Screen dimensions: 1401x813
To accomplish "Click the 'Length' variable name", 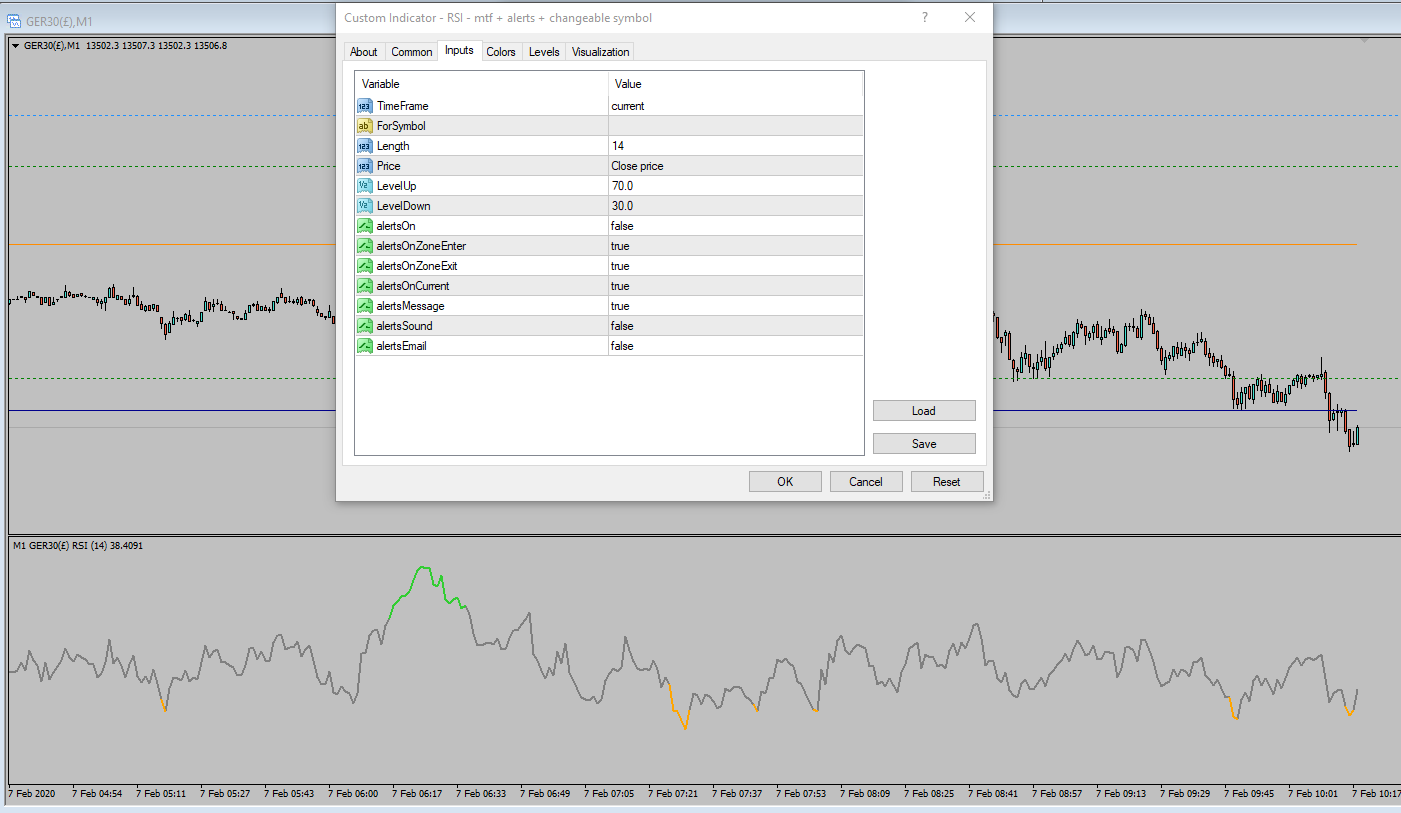I will (393, 146).
